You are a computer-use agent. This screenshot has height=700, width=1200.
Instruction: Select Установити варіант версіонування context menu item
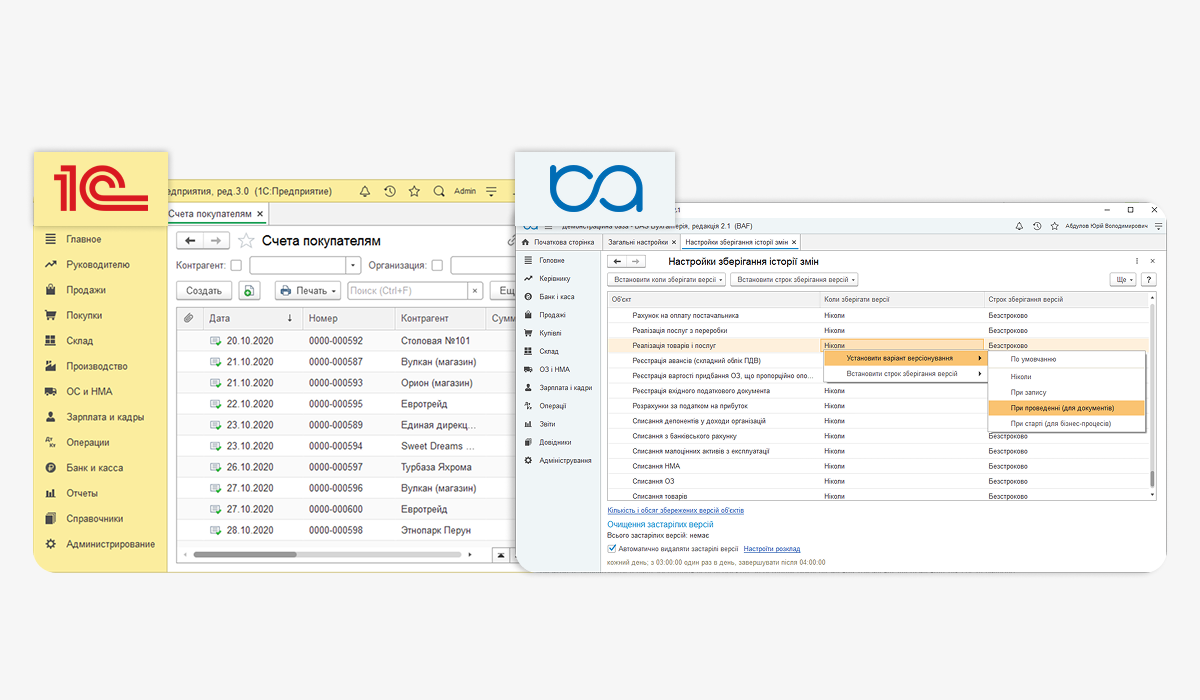click(x=906, y=358)
